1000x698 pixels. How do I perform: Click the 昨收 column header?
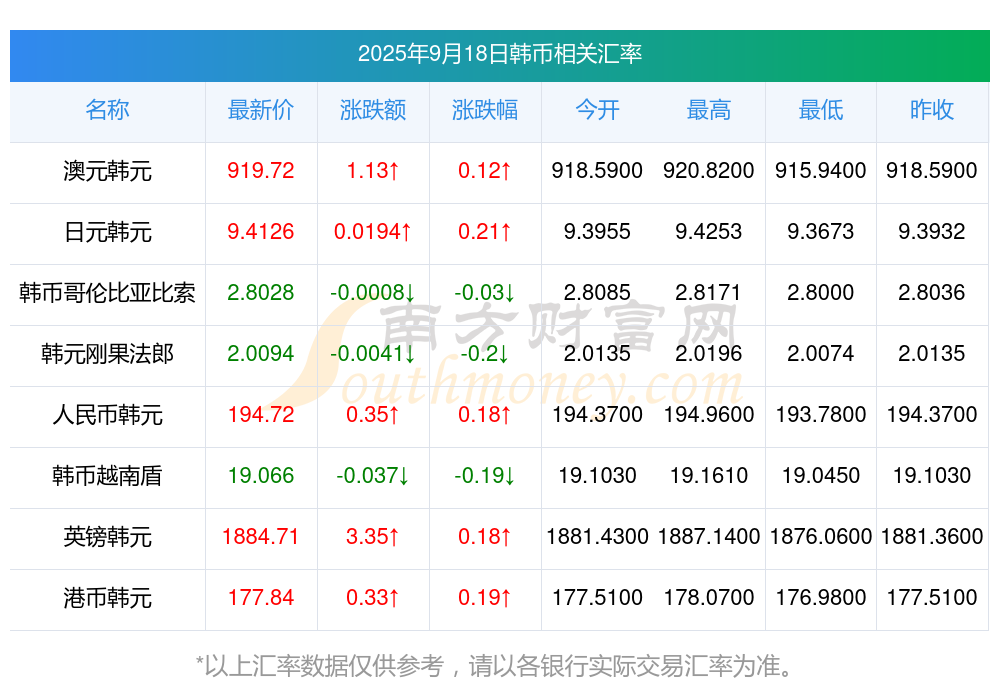[x=932, y=110]
